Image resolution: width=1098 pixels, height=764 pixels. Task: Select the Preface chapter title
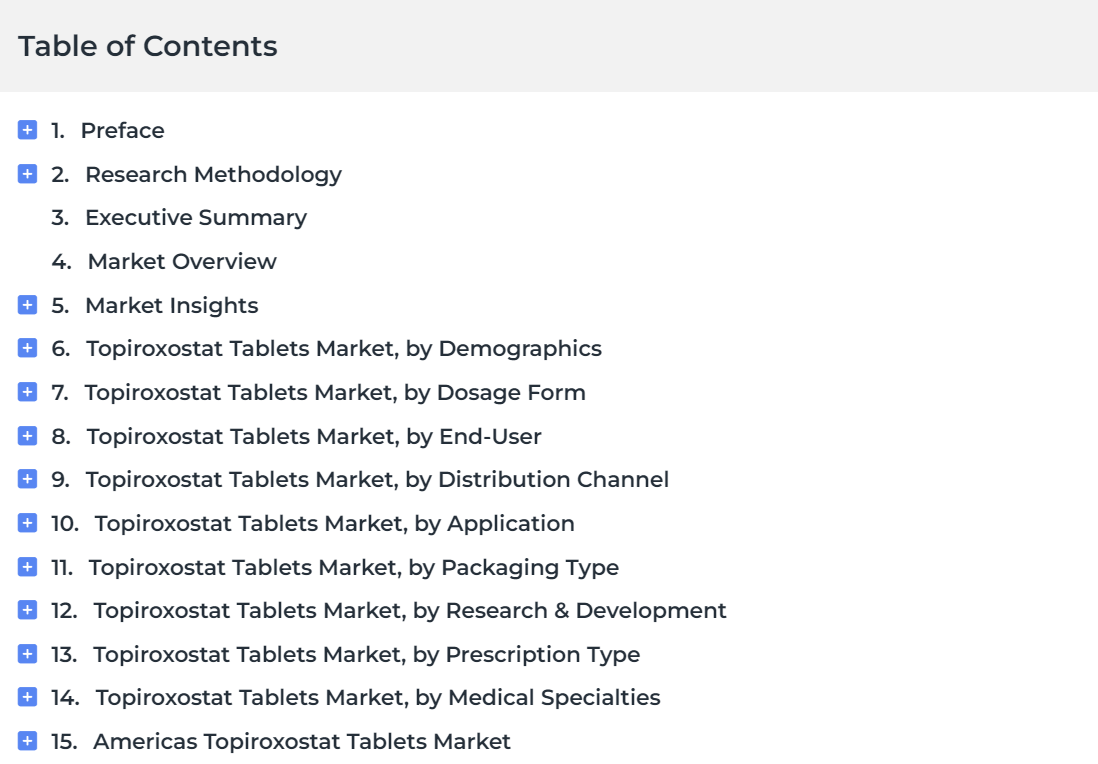pos(123,130)
